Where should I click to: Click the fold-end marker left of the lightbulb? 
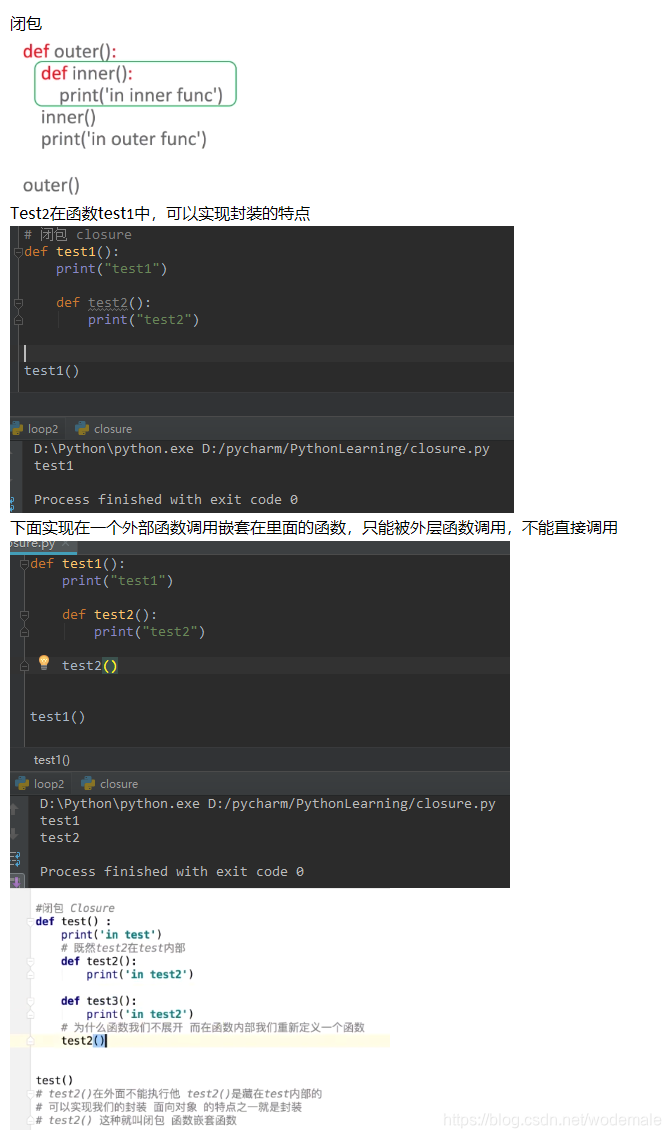24,666
